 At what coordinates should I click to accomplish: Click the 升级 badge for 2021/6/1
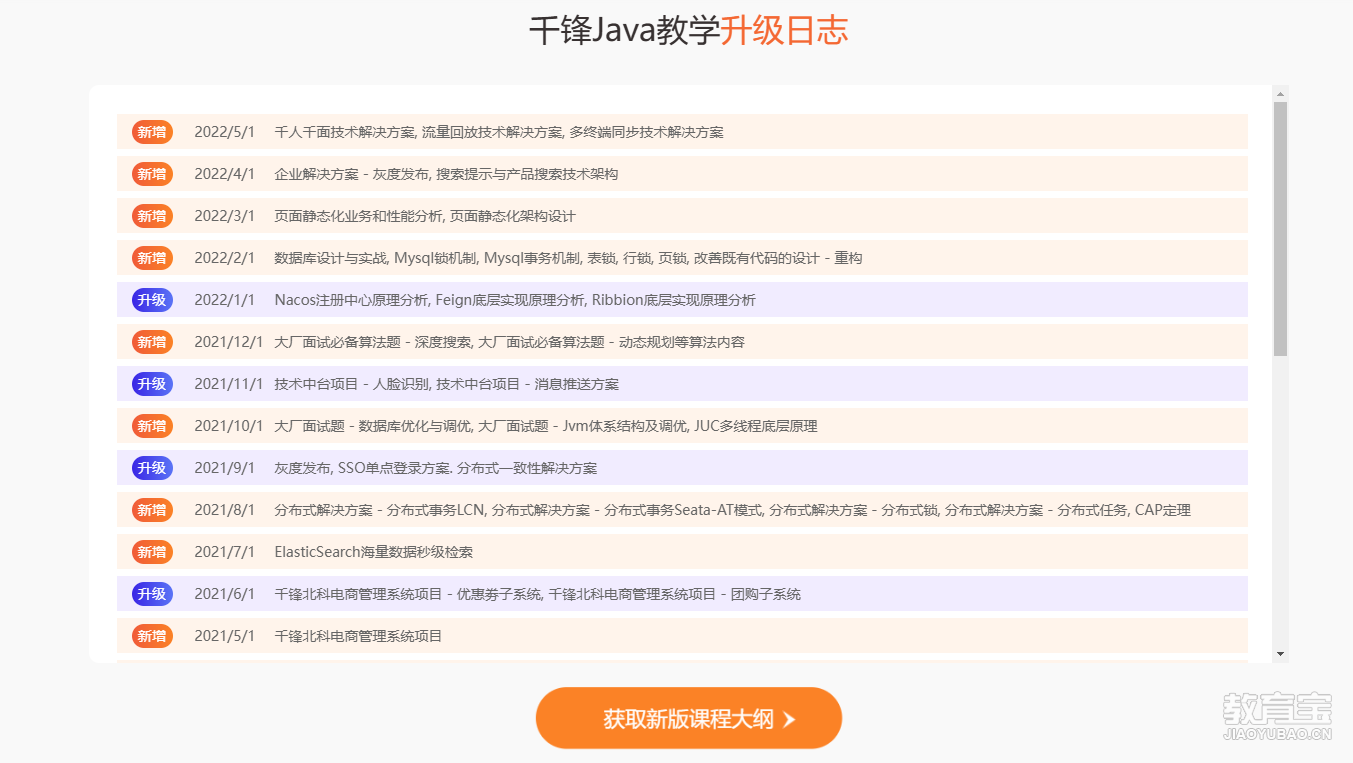(x=152, y=594)
